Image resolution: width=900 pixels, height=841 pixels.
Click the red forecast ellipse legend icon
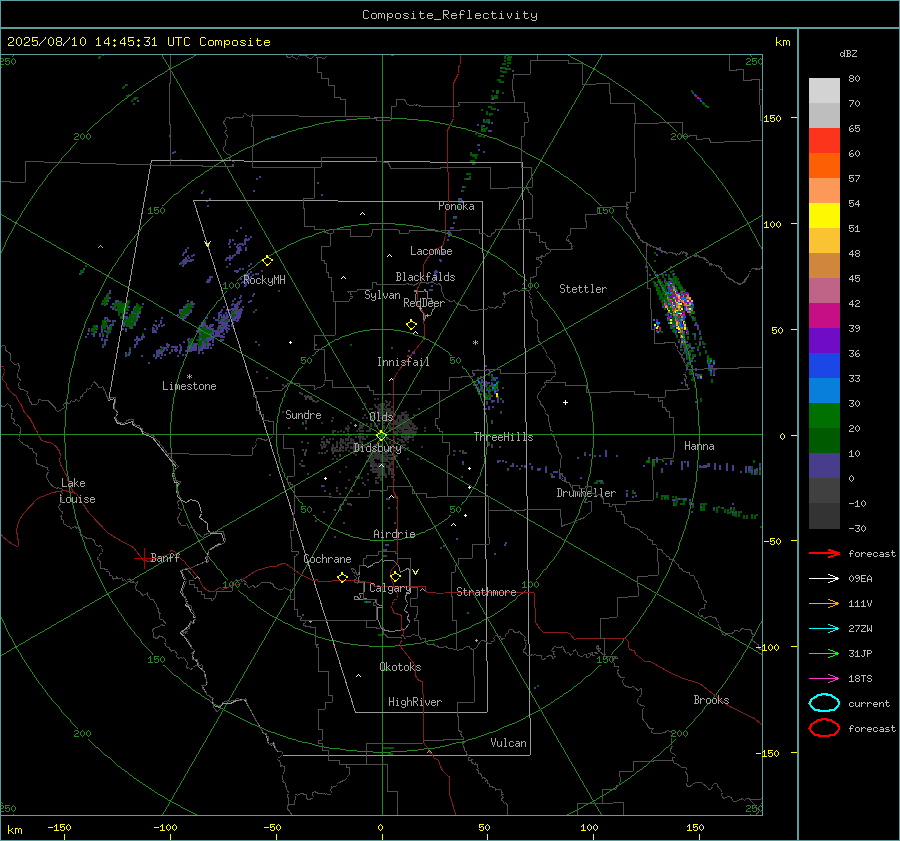(x=824, y=728)
